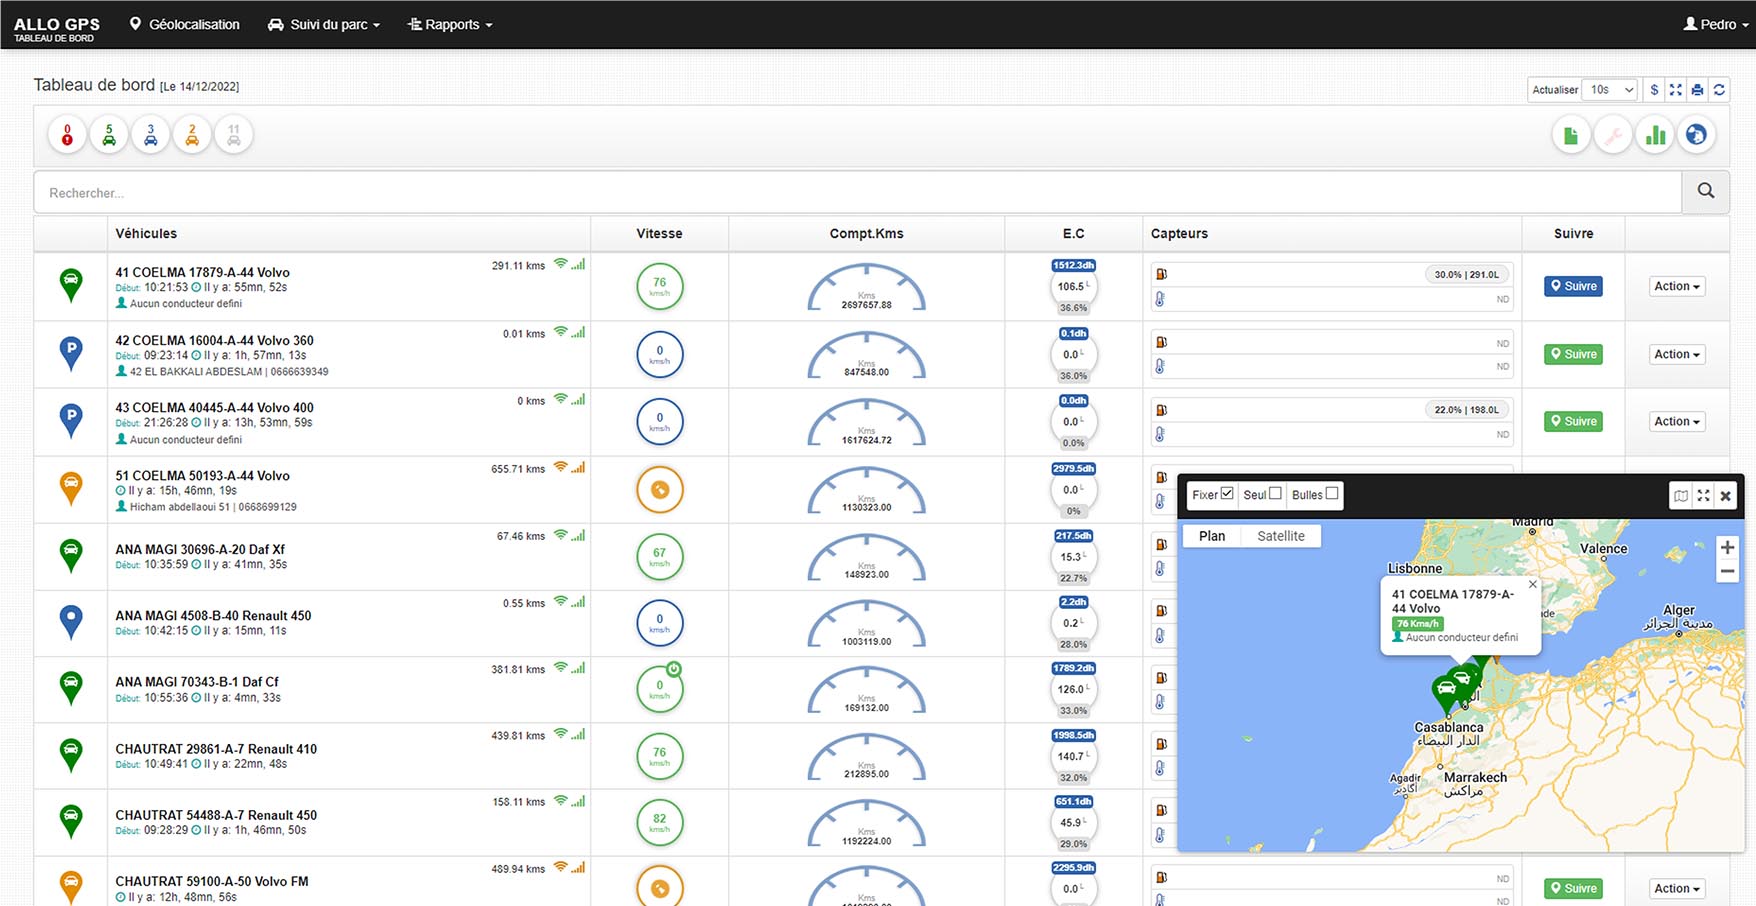The width and height of the screenshot is (1756, 906).
Task: Open the blue globe map icon
Action: [1696, 135]
